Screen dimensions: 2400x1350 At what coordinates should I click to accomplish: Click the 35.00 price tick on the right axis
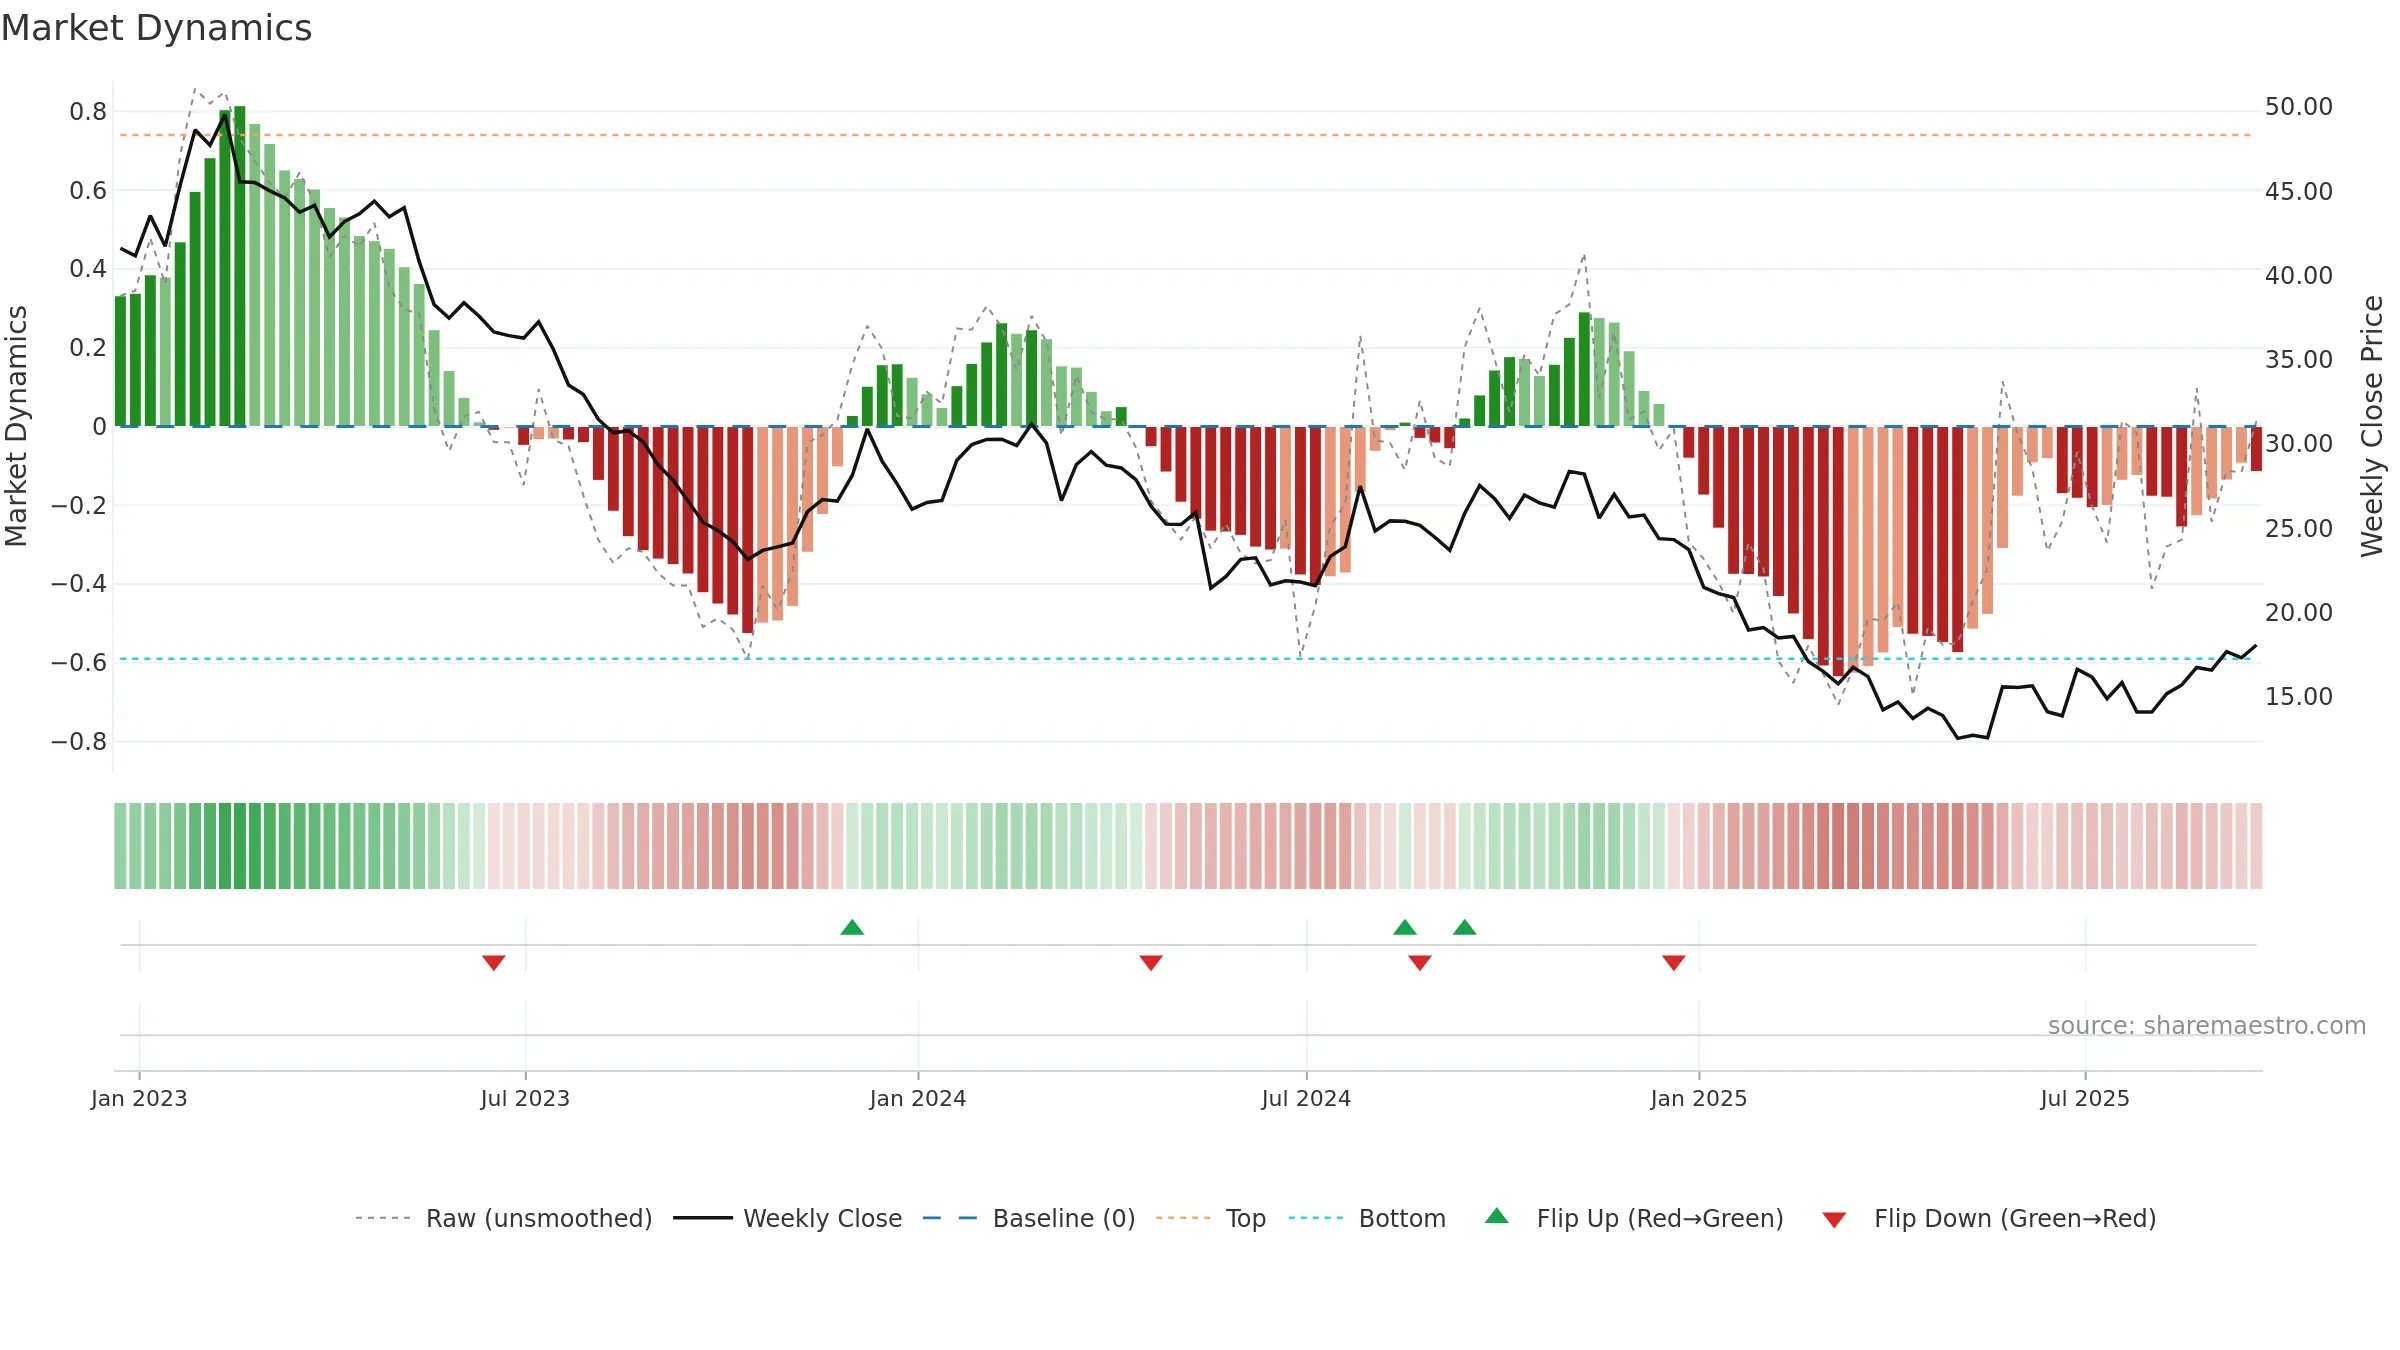coord(2299,359)
